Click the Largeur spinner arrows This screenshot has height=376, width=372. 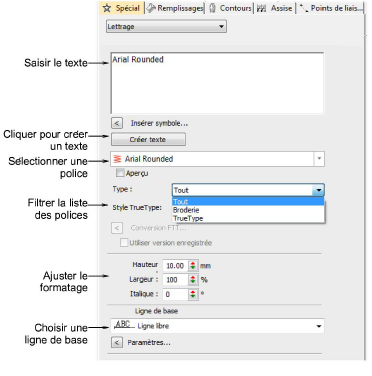pyautogui.click(x=193, y=280)
